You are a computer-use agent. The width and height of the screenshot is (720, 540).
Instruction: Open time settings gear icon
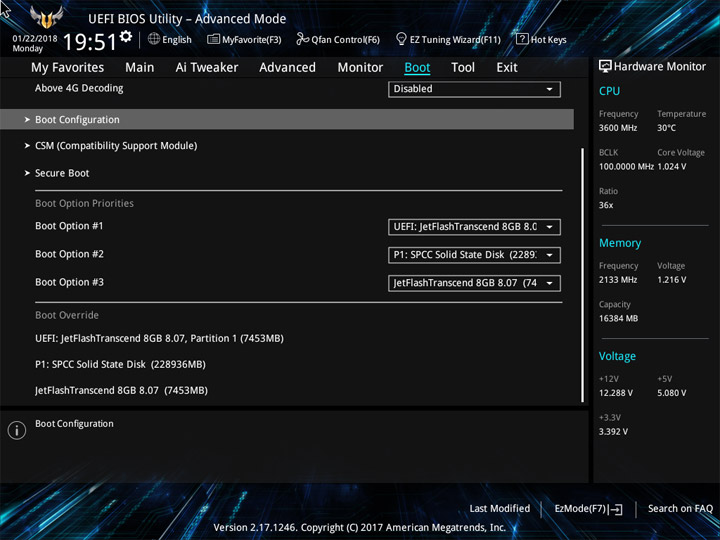point(126,36)
